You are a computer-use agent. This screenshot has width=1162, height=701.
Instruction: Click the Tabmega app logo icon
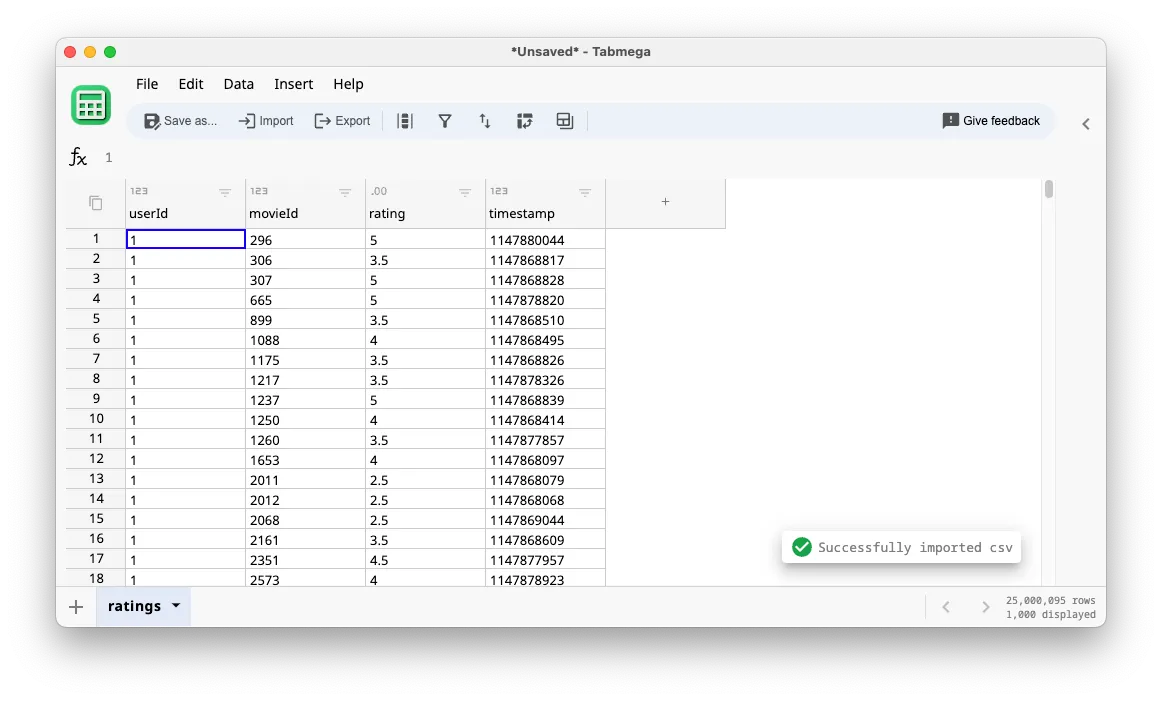click(x=91, y=104)
